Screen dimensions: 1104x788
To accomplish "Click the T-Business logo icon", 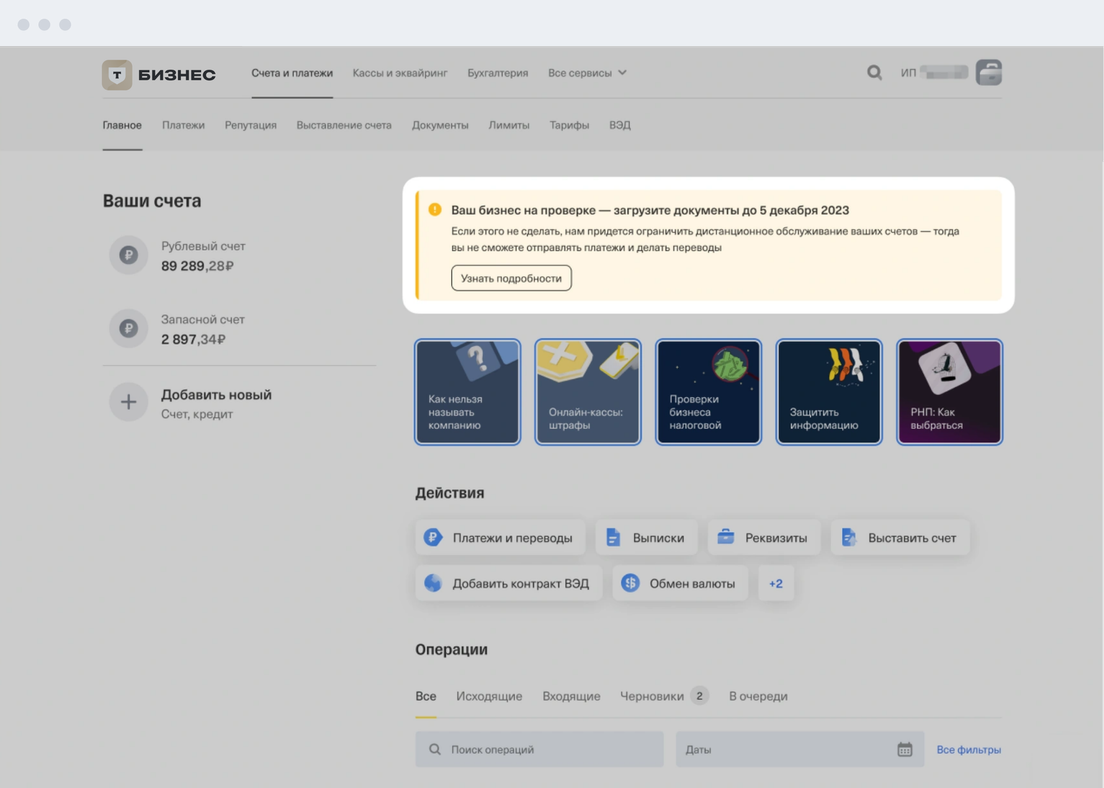I will pos(117,75).
